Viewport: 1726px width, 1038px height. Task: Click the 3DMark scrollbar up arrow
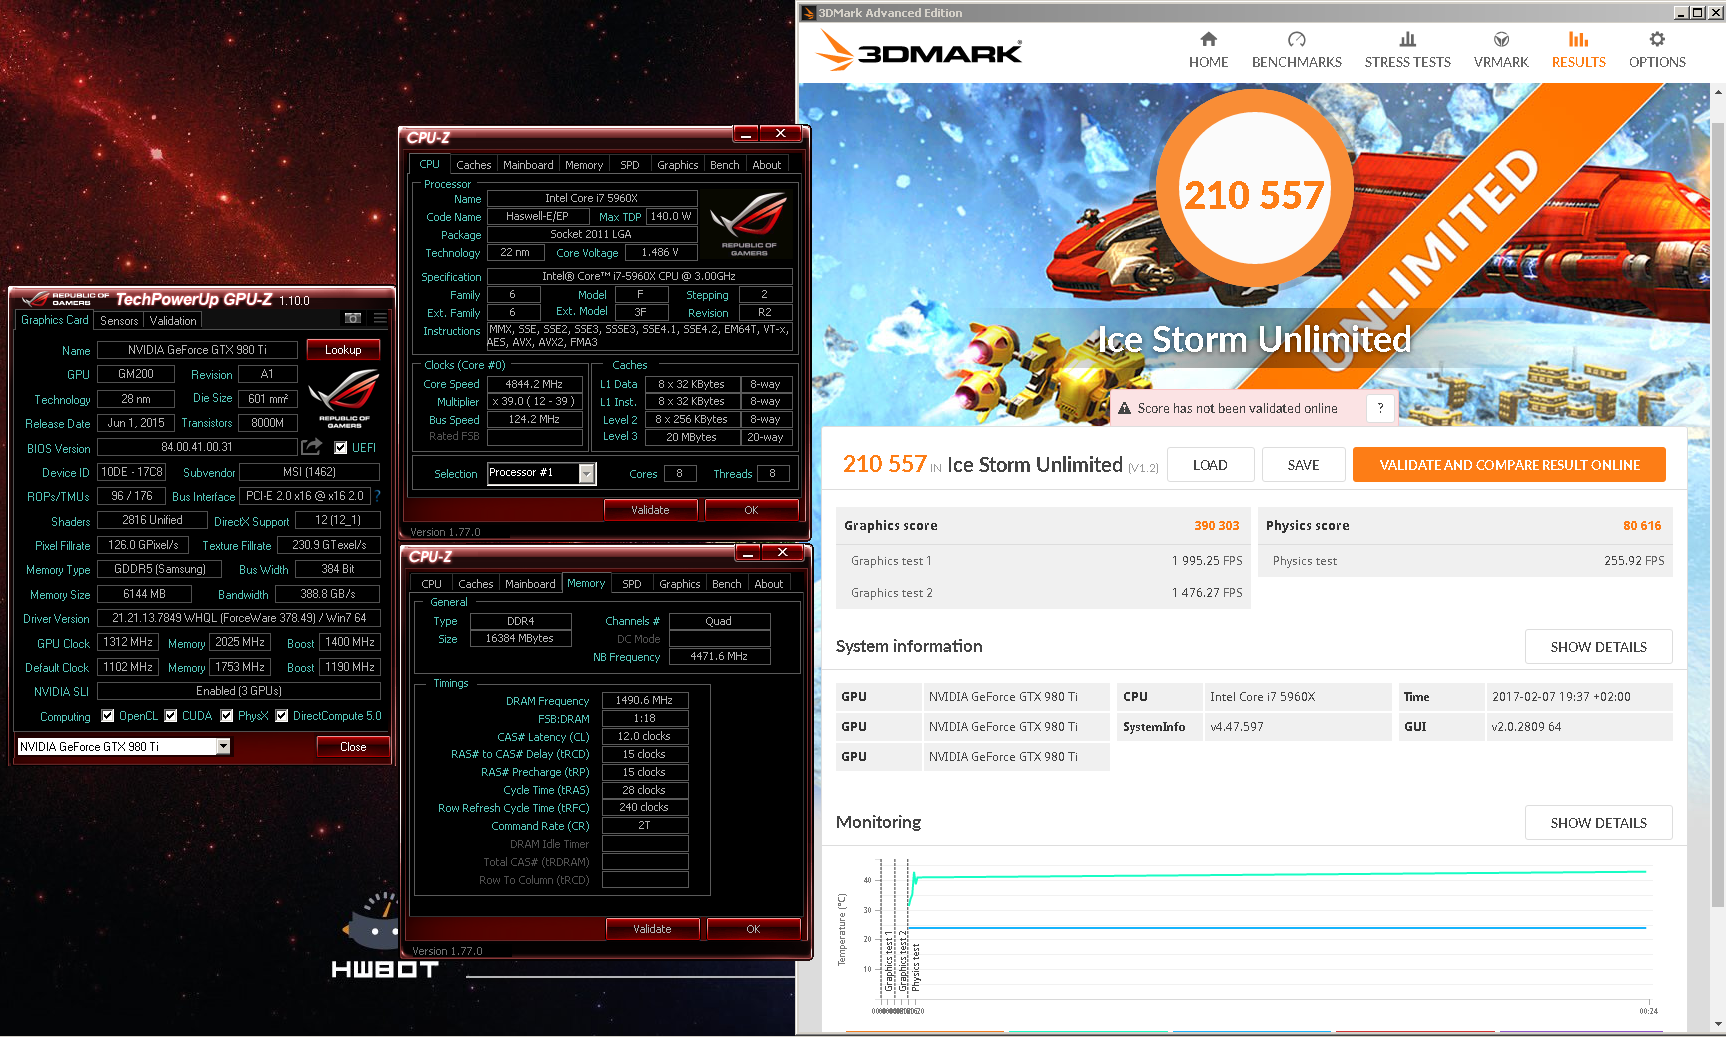[x=1718, y=92]
